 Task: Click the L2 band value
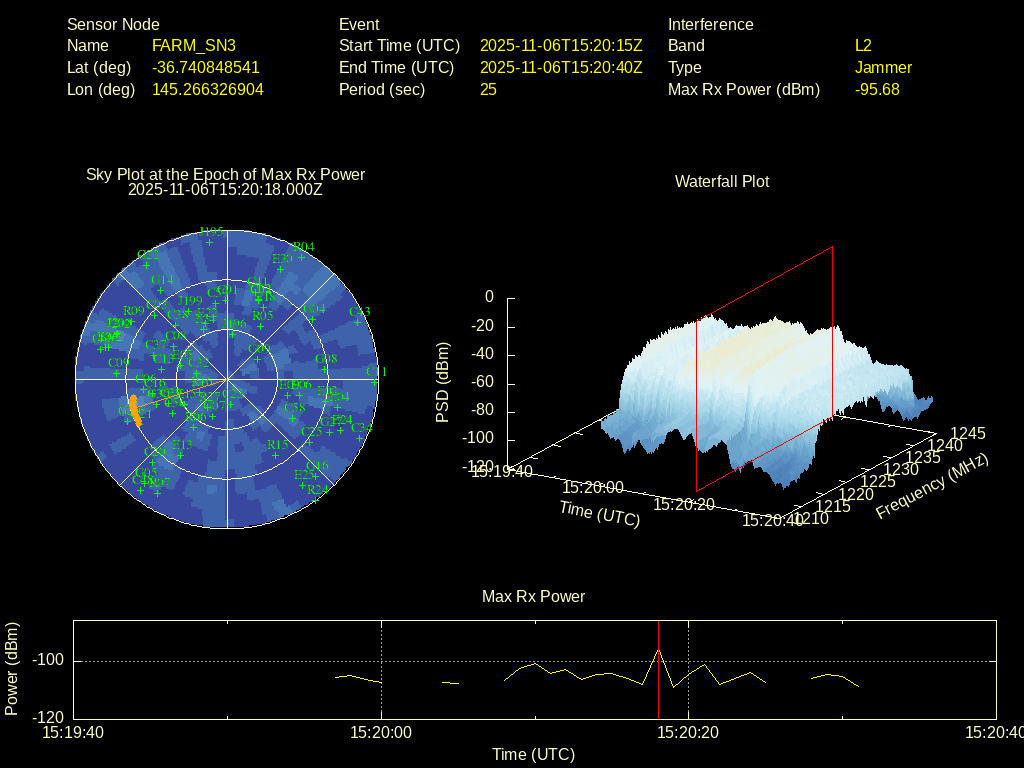tap(863, 46)
